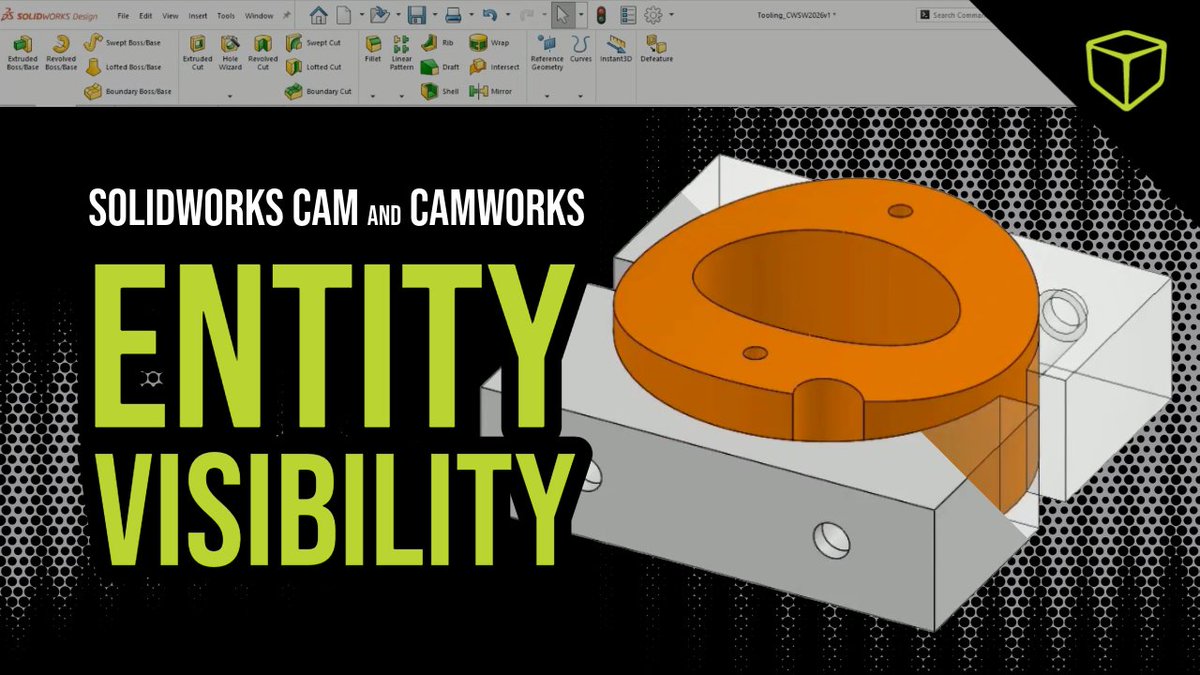Open an existing file icon
The width and height of the screenshot is (1200, 675).
[x=379, y=15]
